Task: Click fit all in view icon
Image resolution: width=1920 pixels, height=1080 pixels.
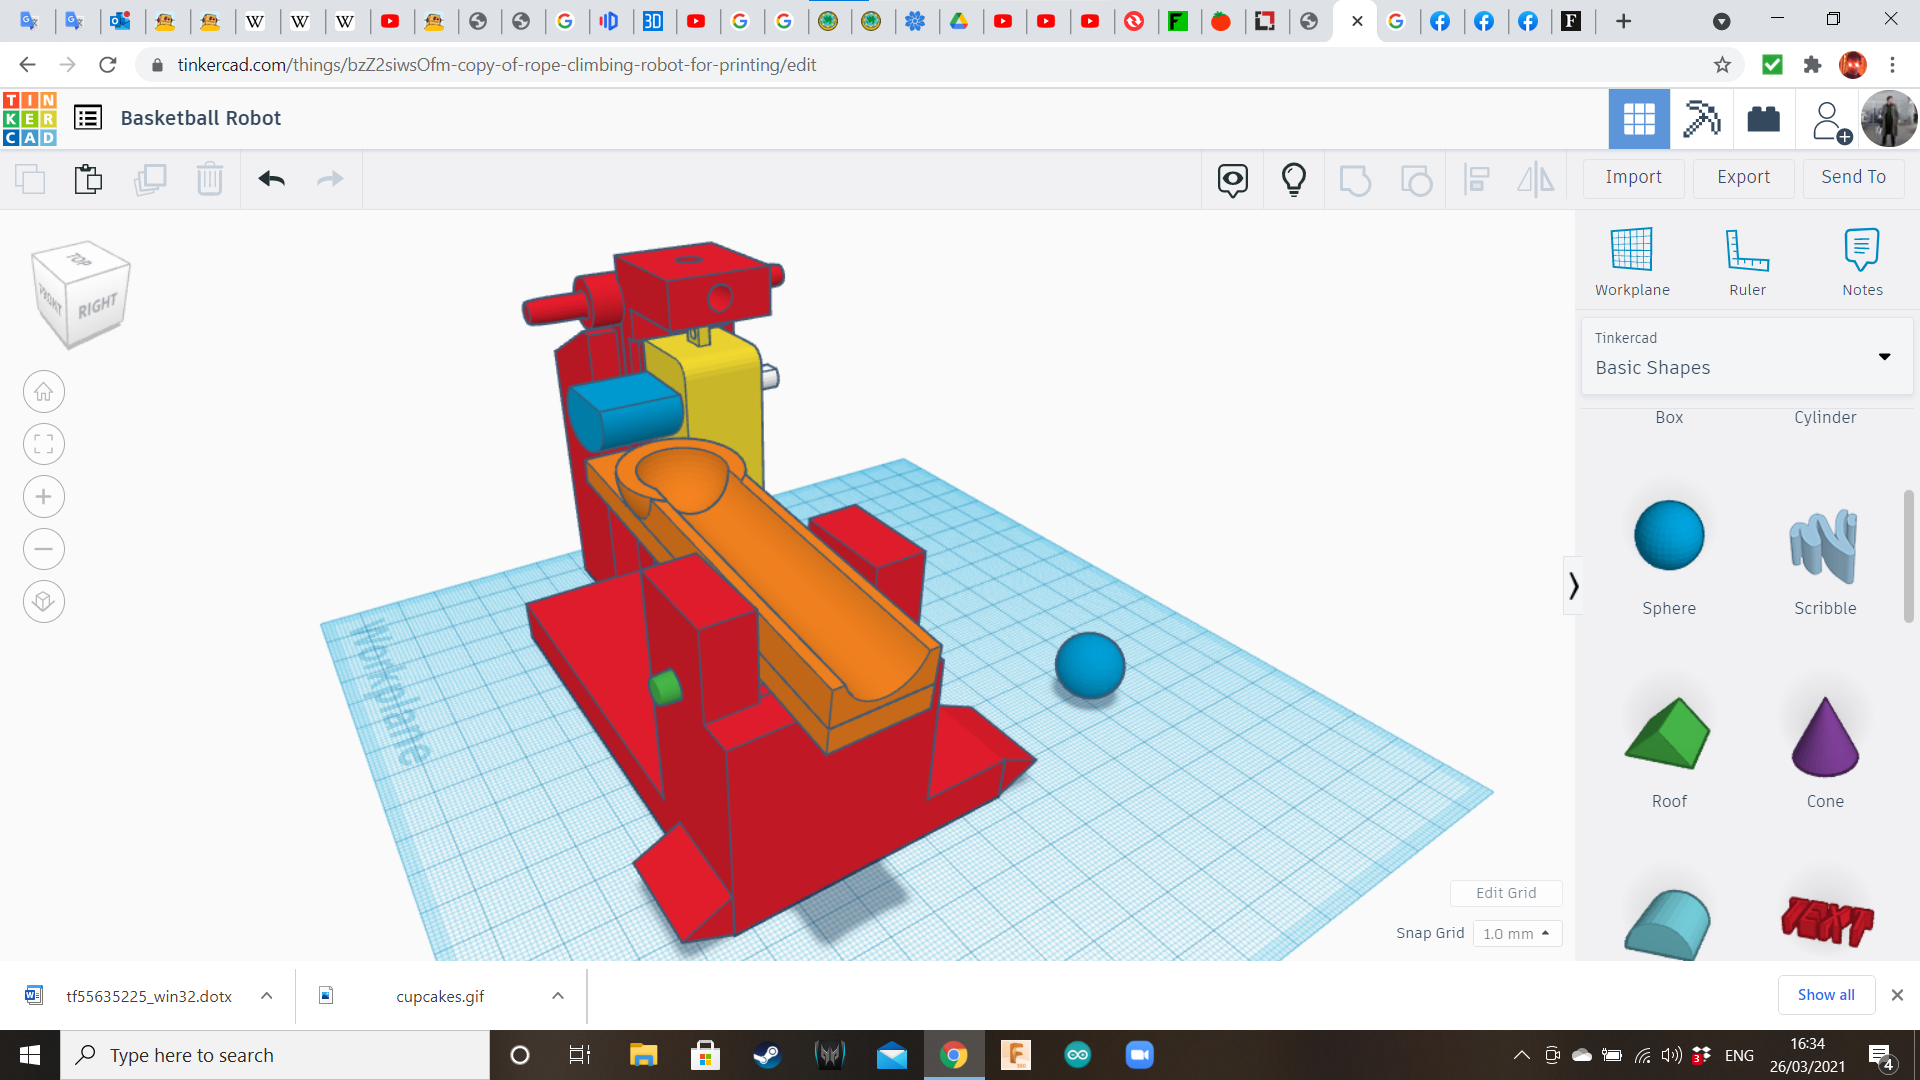Action: (44, 445)
